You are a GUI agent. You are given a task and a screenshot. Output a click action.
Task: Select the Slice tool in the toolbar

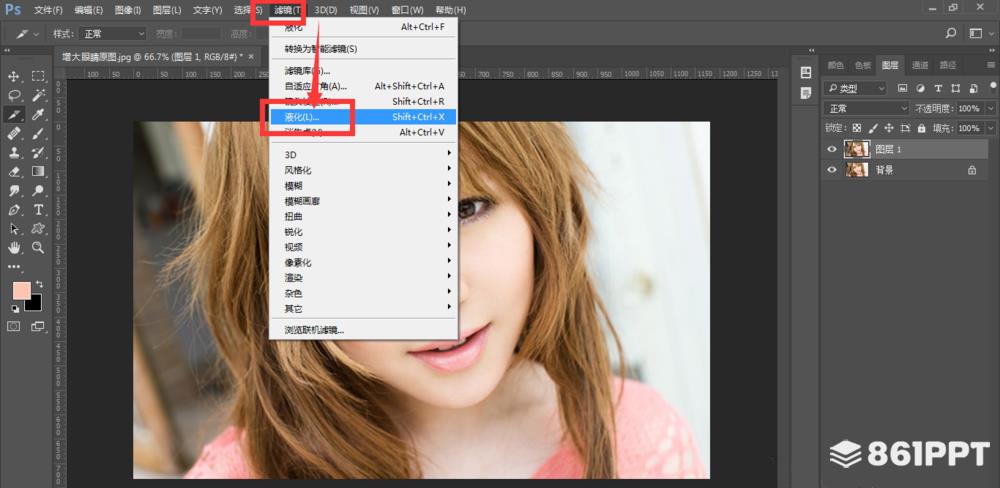pyautogui.click(x=13, y=115)
